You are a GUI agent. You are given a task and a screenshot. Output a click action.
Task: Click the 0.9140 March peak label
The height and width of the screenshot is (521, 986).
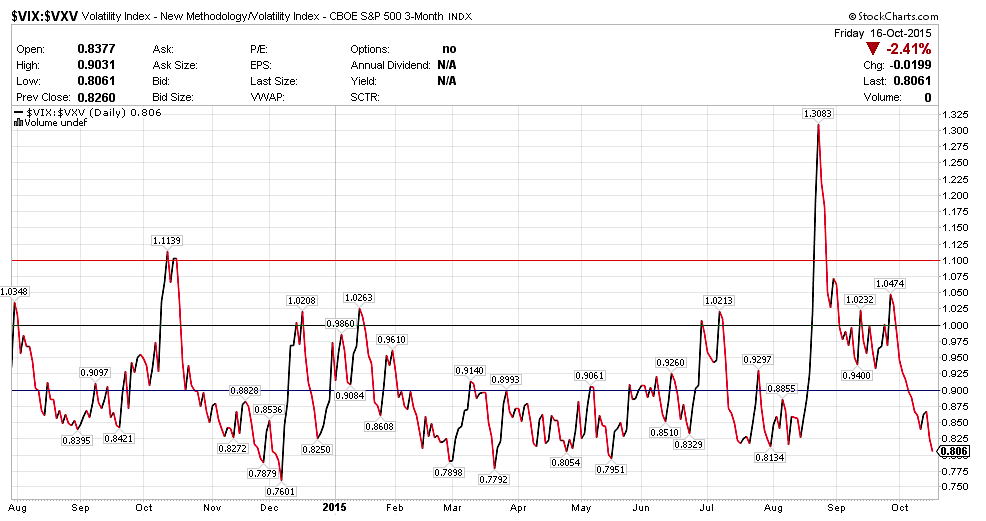coord(470,371)
